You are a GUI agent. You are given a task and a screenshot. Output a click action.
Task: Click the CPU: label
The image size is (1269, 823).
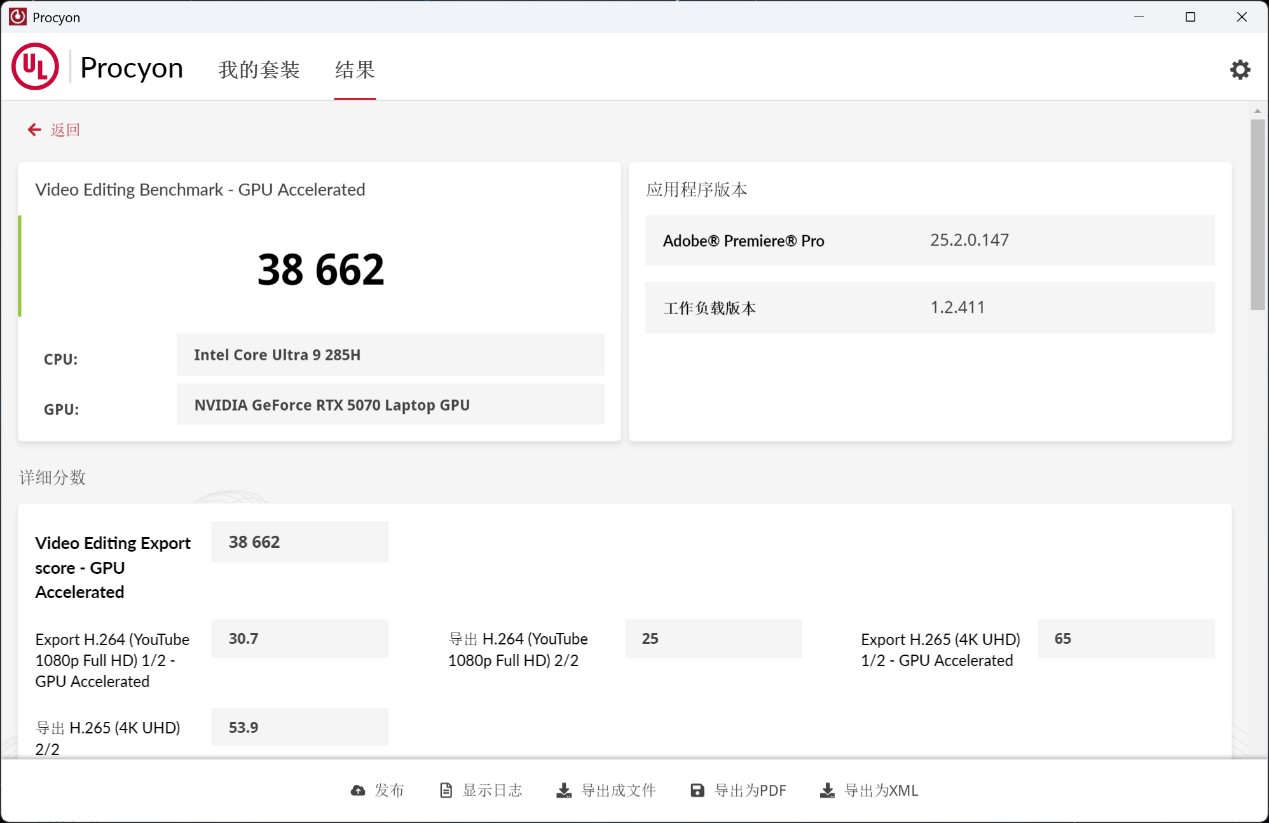61,359
